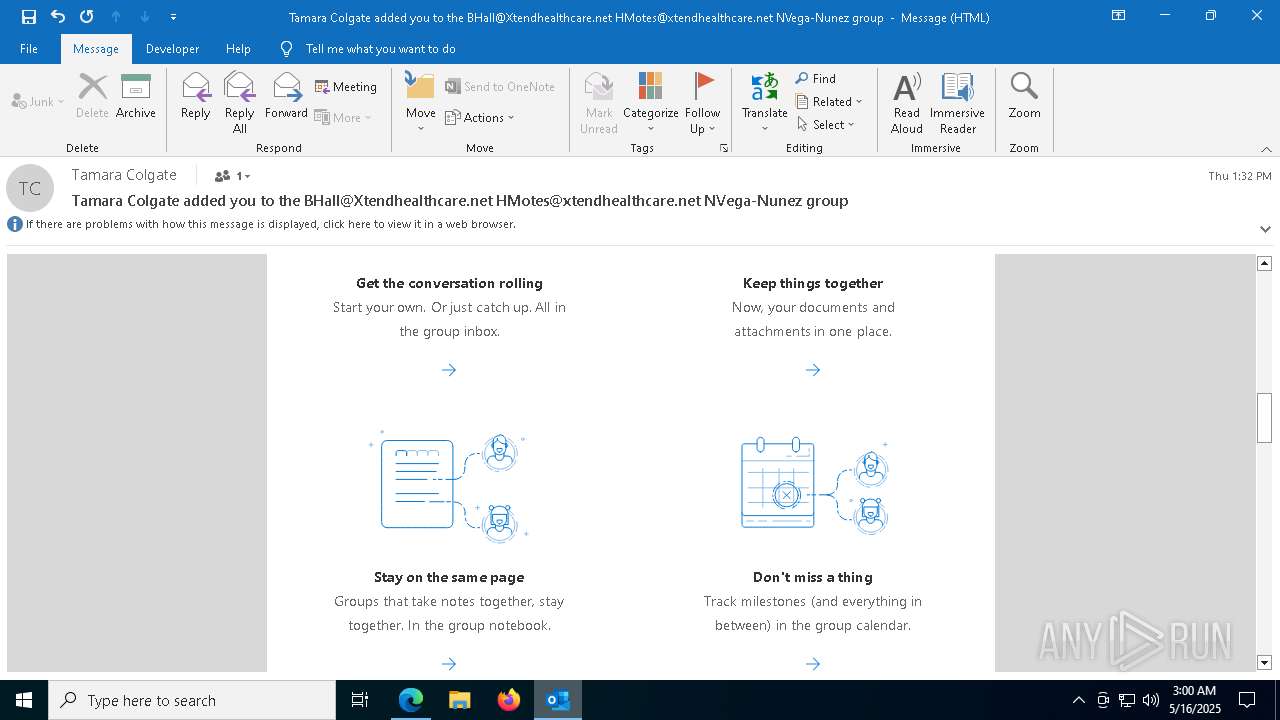Open the Help ribbon tab

(238, 48)
